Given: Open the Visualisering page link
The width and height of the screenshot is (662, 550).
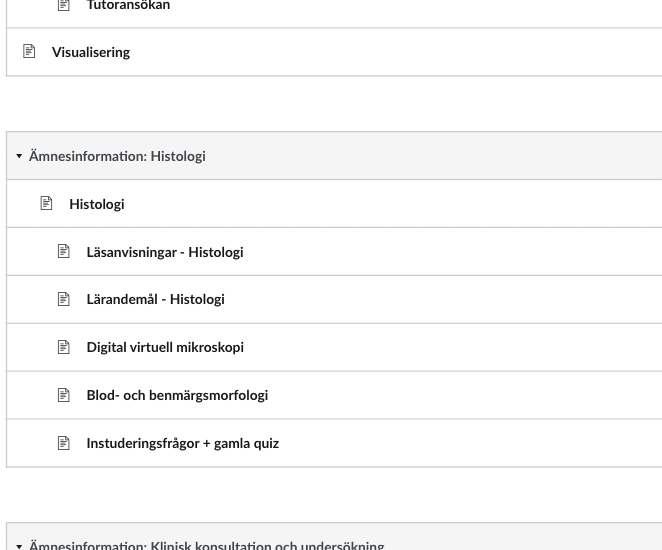Looking at the screenshot, I should coord(91,52).
